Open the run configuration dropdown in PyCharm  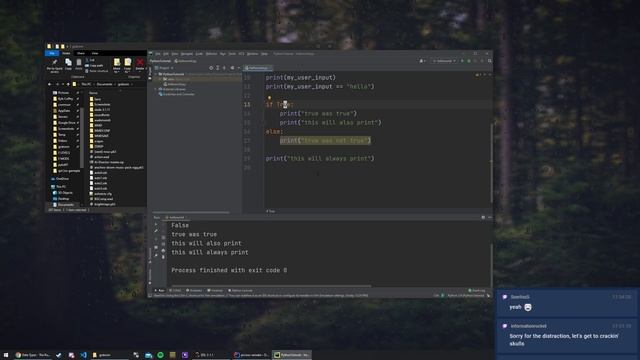click(x=444, y=61)
